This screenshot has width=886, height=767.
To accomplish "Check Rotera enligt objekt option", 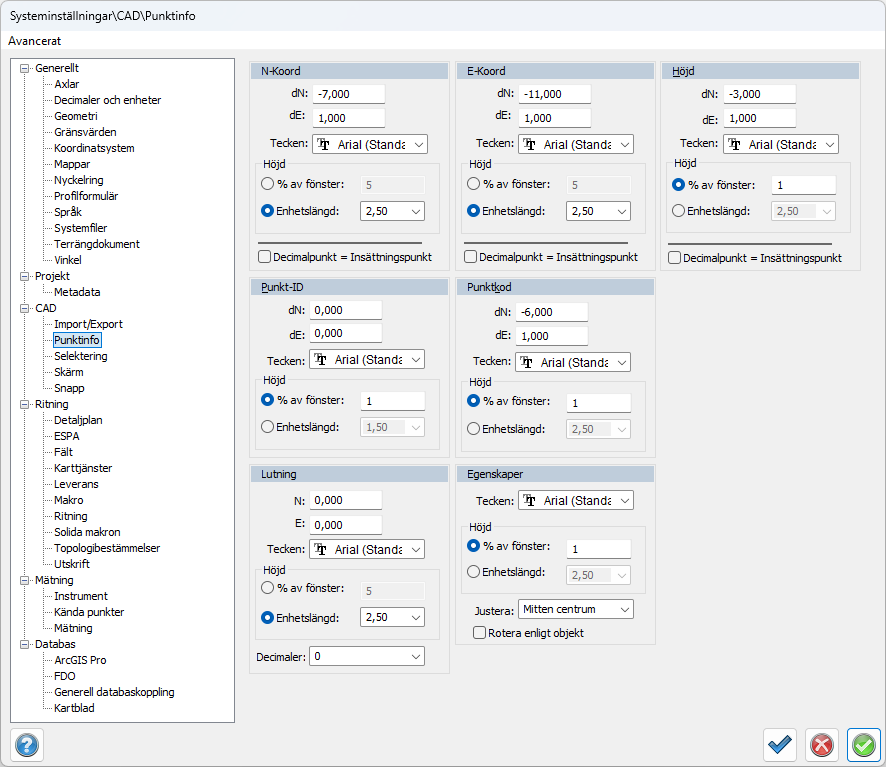I will pos(480,633).
